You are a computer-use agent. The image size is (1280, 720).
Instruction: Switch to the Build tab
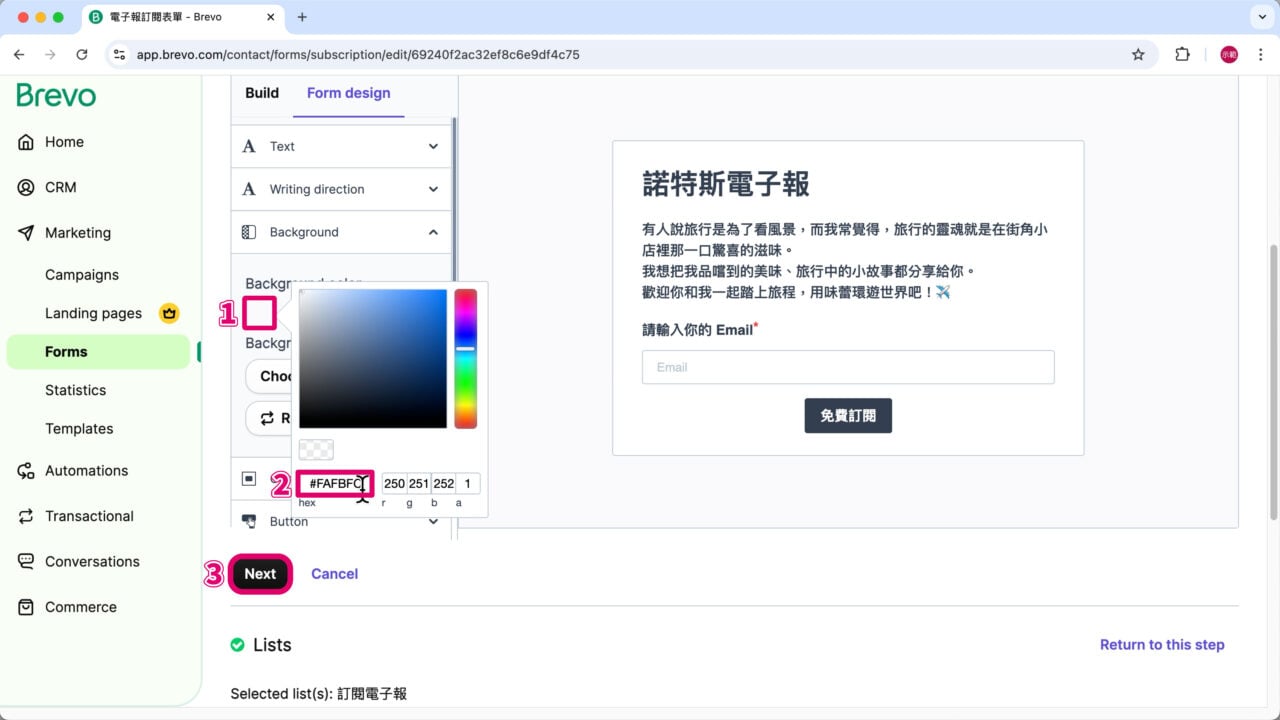[x=261, y=93]
